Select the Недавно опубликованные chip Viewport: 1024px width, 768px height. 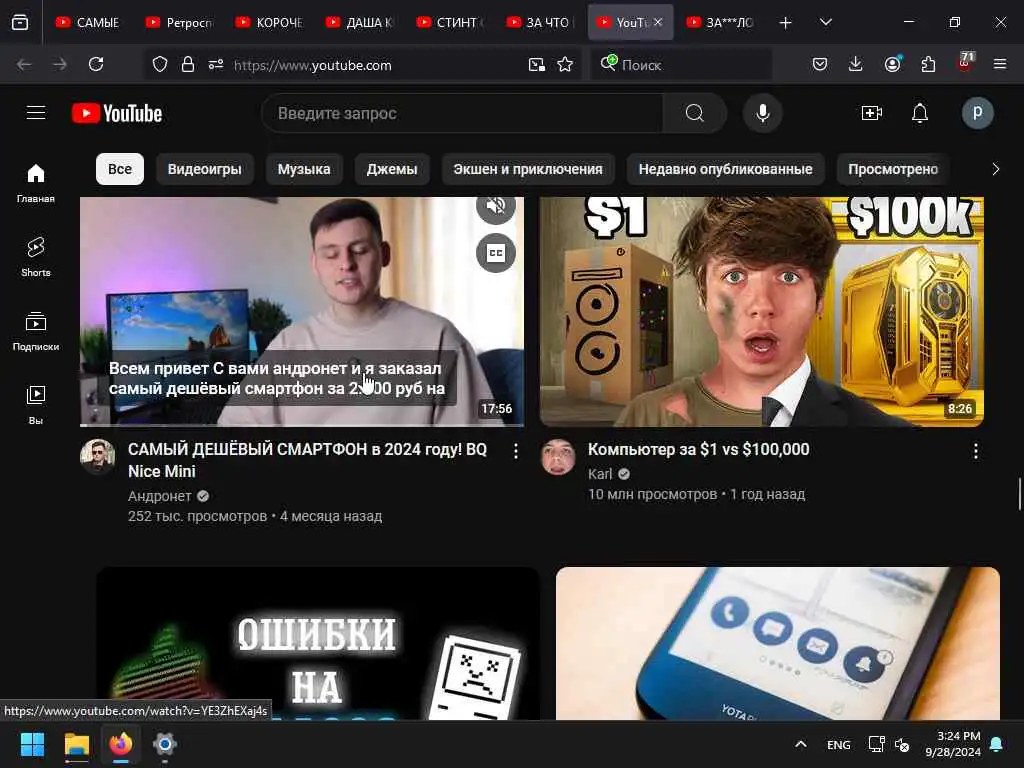pos(725,169)
